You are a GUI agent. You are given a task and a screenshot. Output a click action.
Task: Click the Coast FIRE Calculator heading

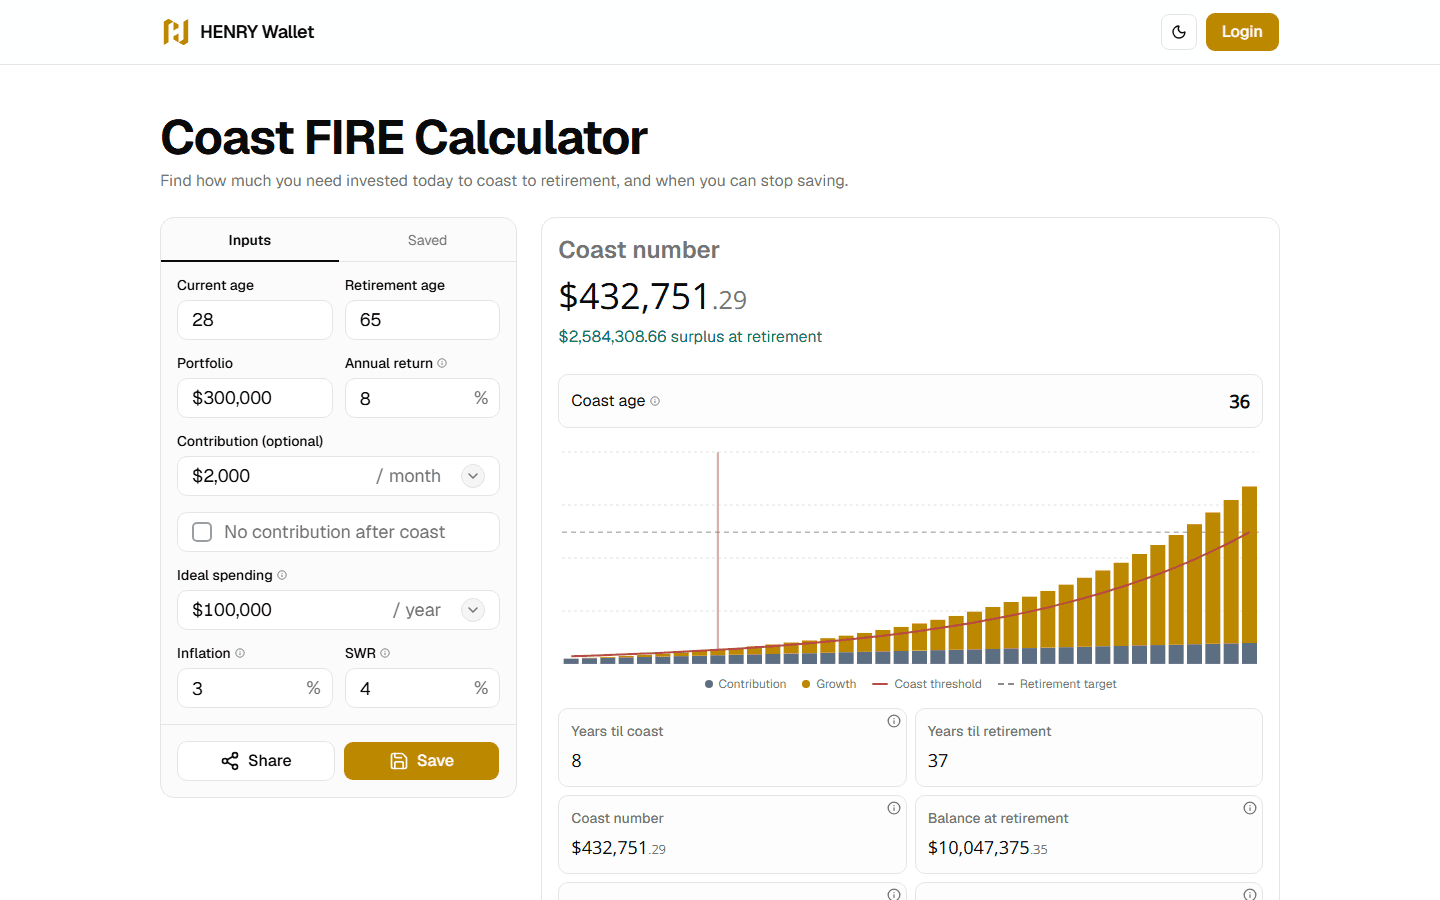click(404, 137)
